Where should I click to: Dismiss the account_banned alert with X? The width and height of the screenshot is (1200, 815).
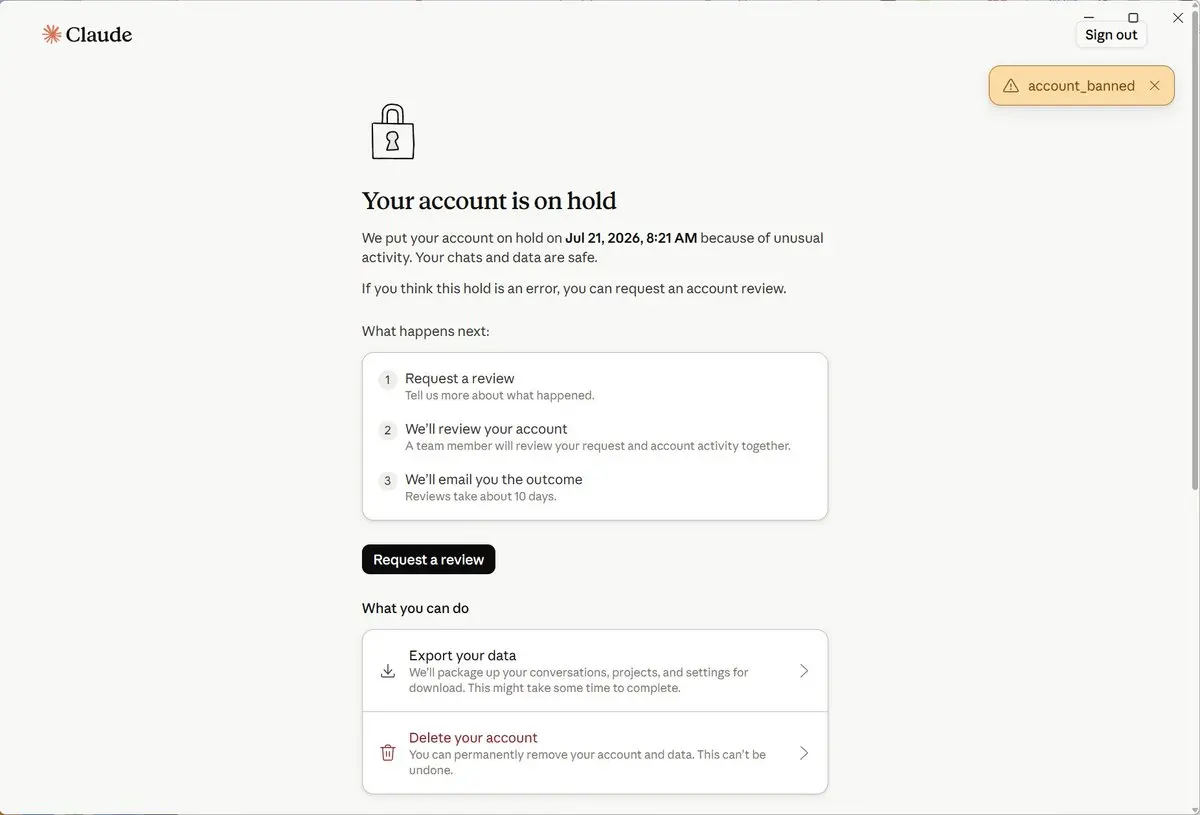(1154, 86)
